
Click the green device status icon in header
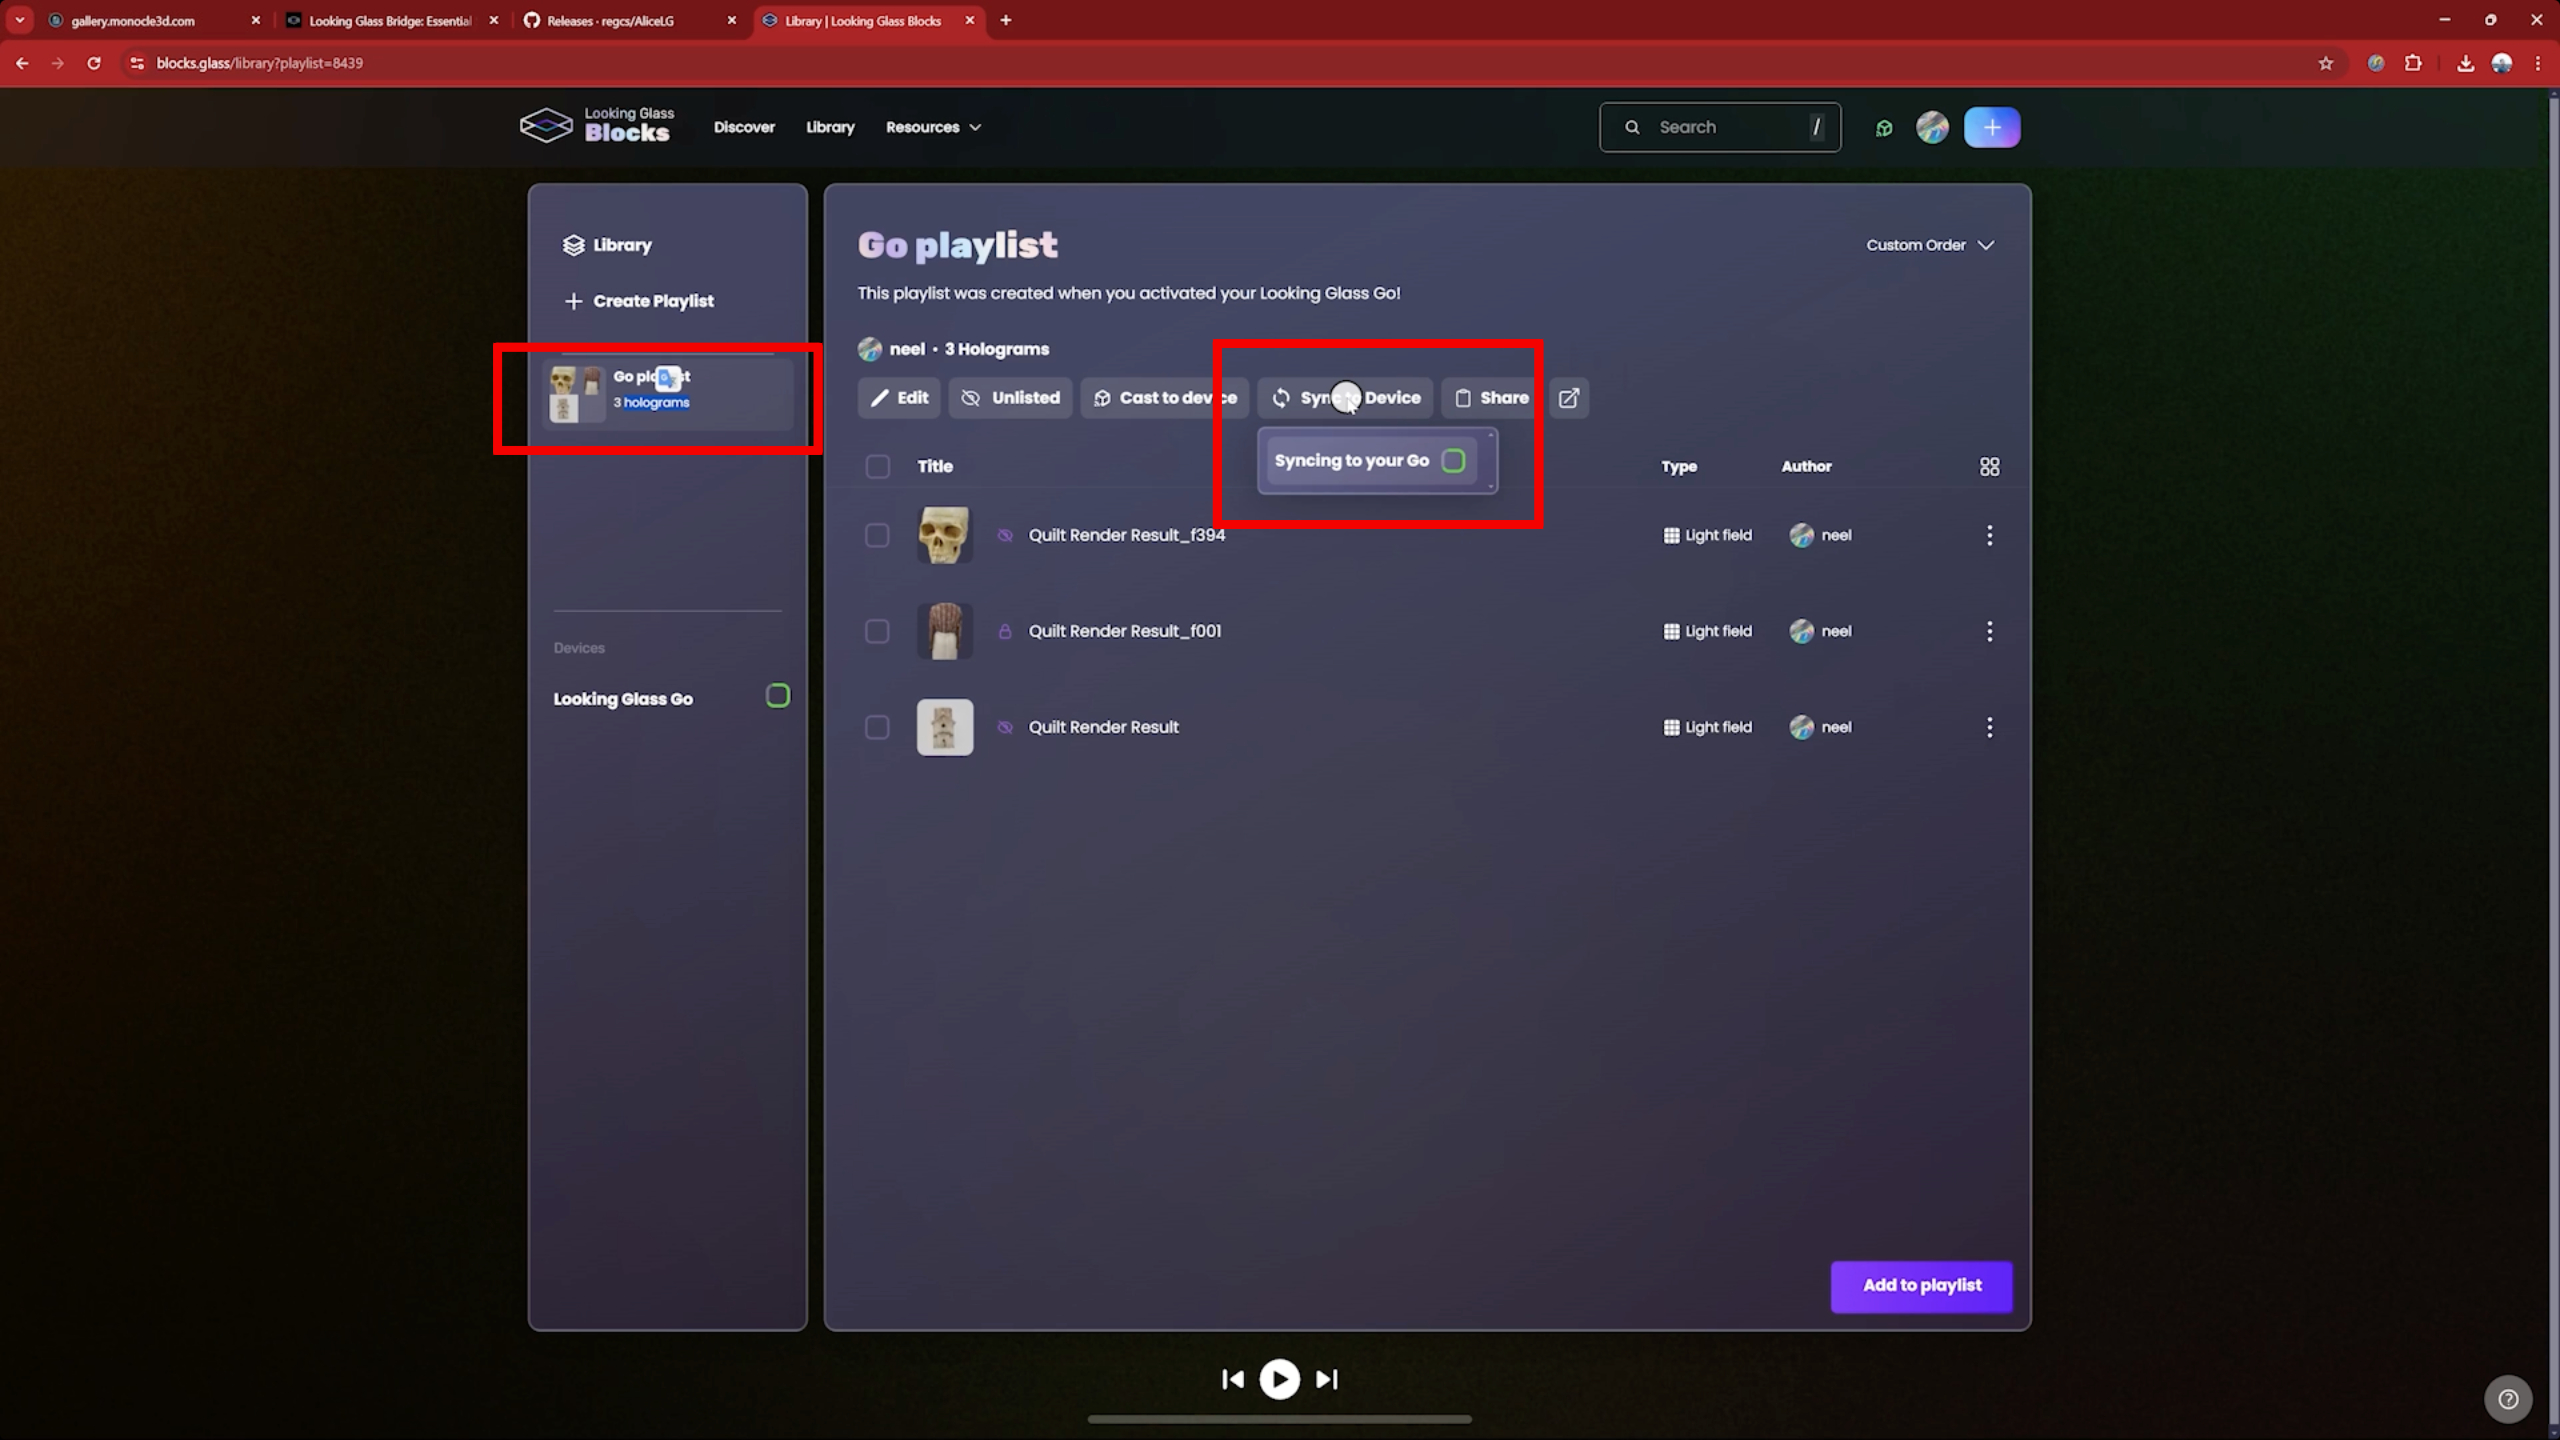pyautogui.click(x=1884, y=128)
